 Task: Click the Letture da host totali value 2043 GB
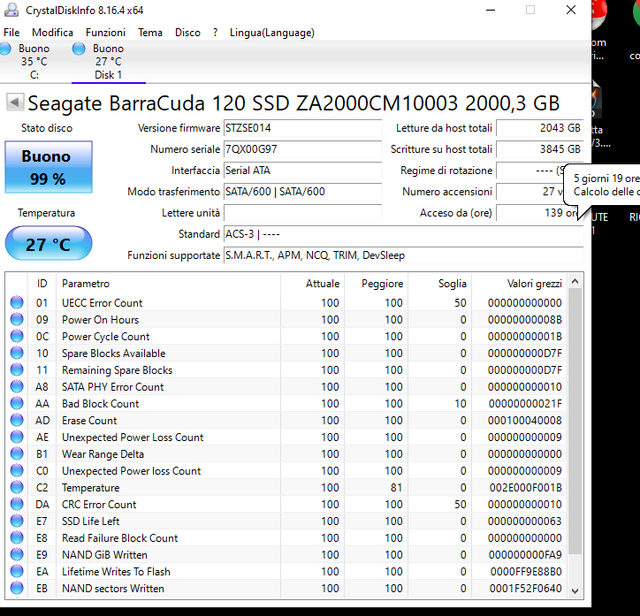(540, 128)
